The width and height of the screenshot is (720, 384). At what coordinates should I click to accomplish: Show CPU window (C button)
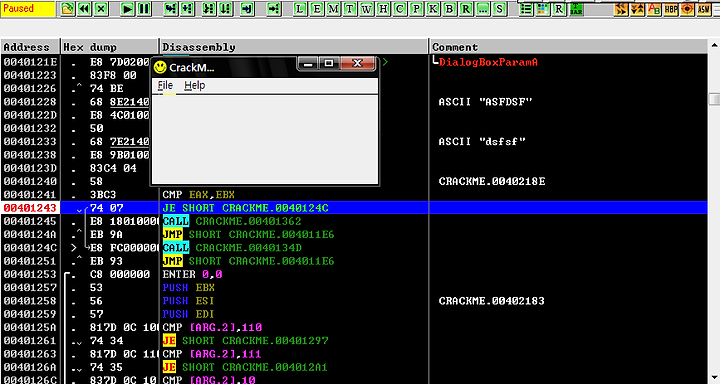tap(399, 9)
